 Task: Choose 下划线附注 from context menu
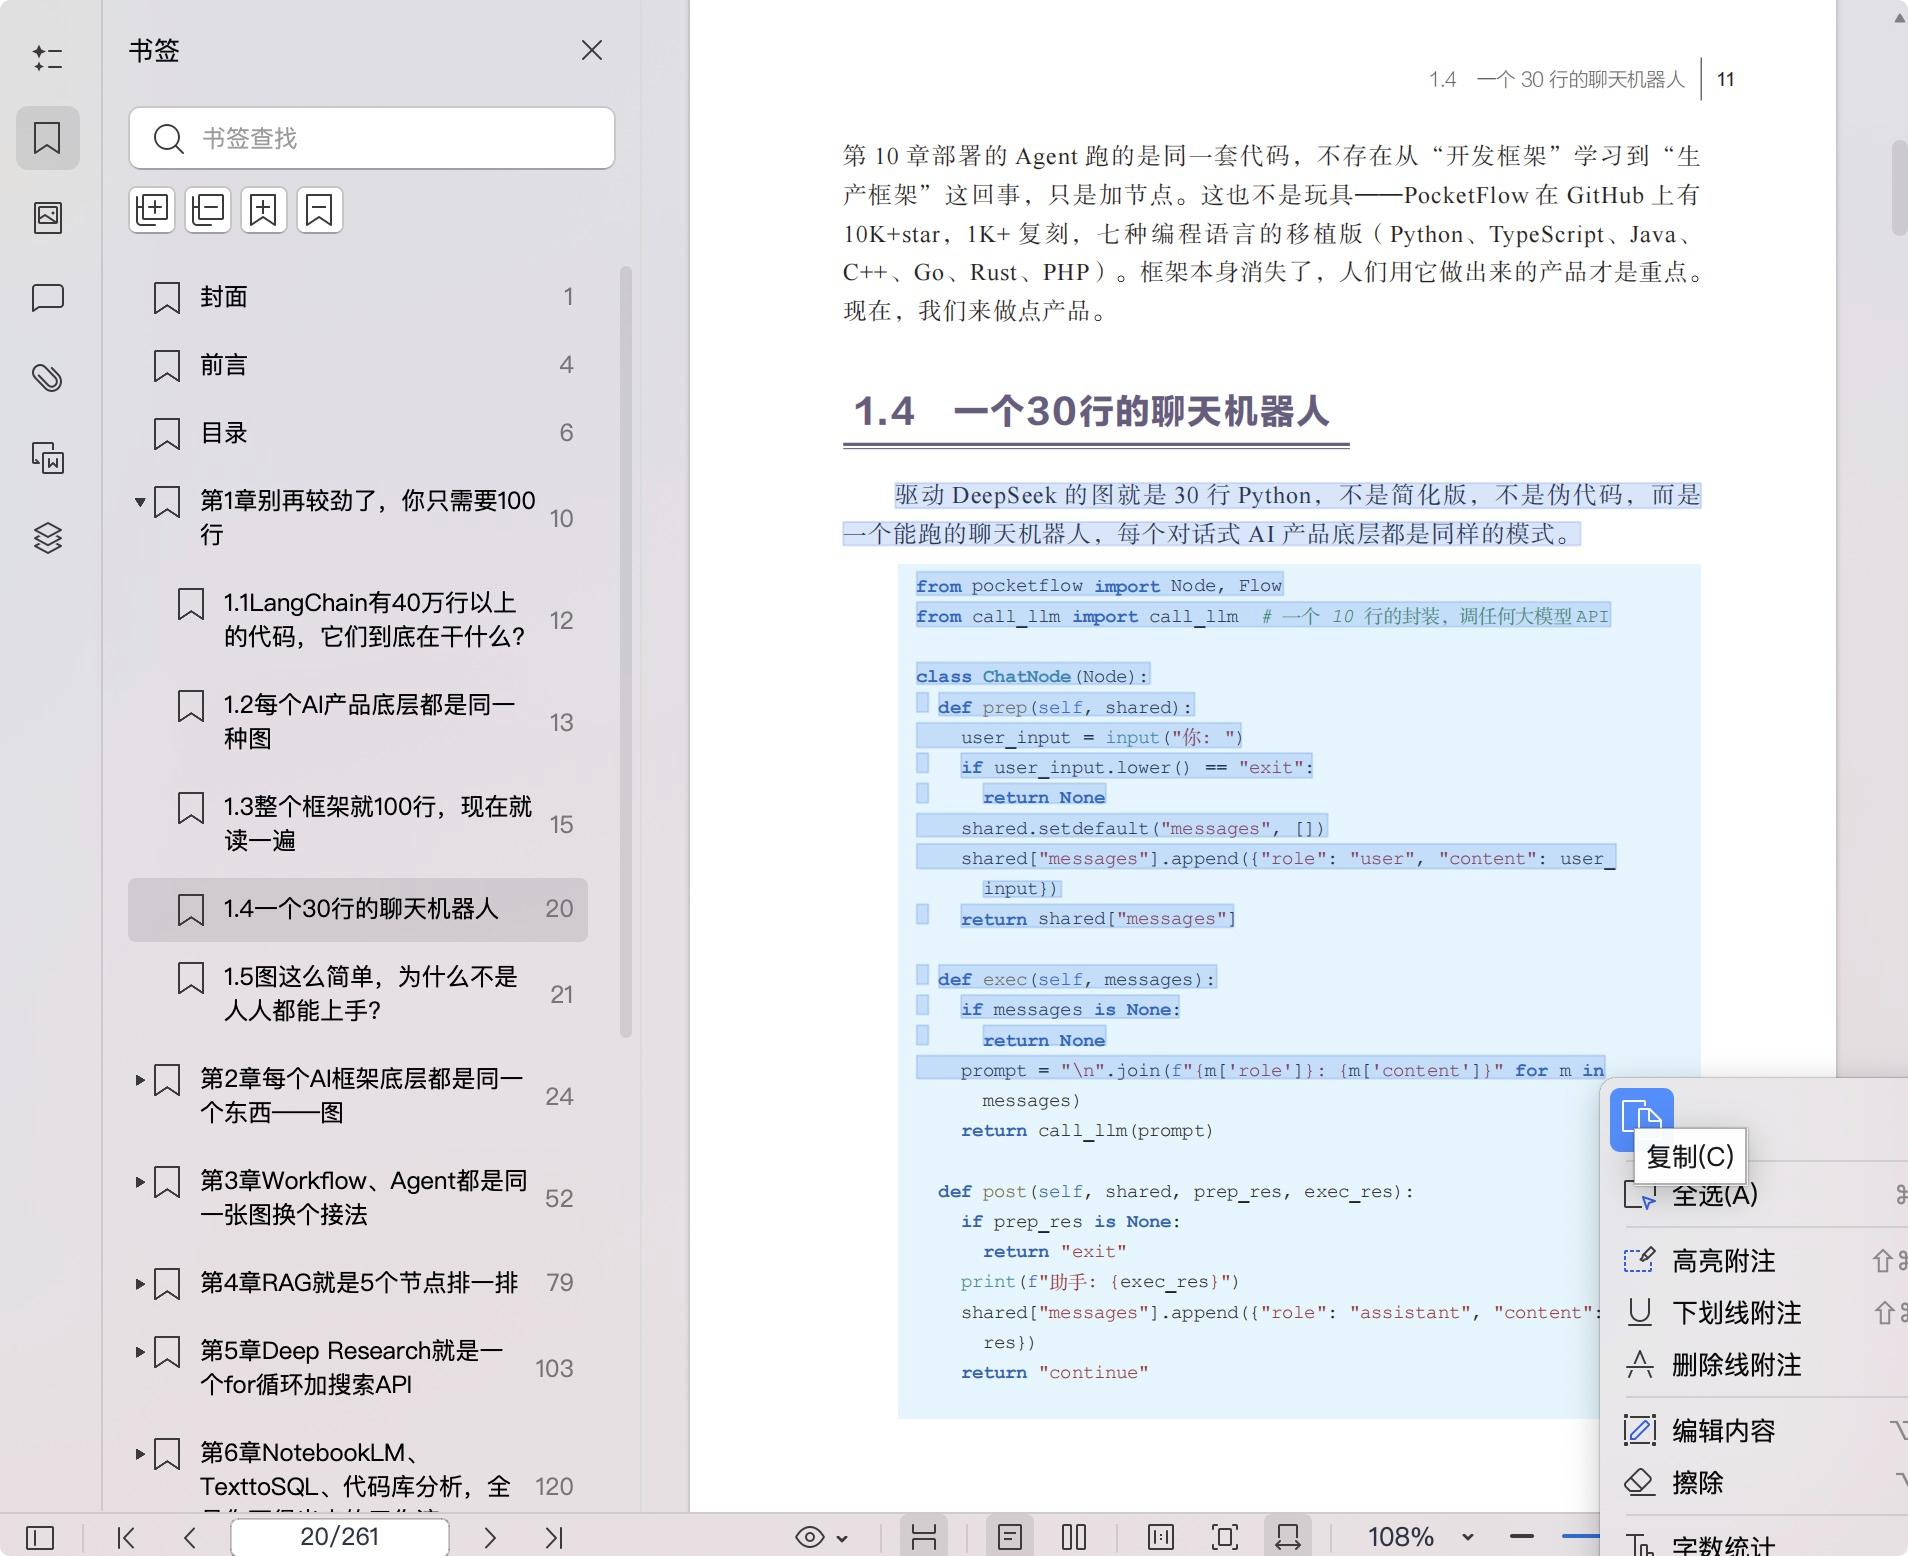click(1737, 1313)
